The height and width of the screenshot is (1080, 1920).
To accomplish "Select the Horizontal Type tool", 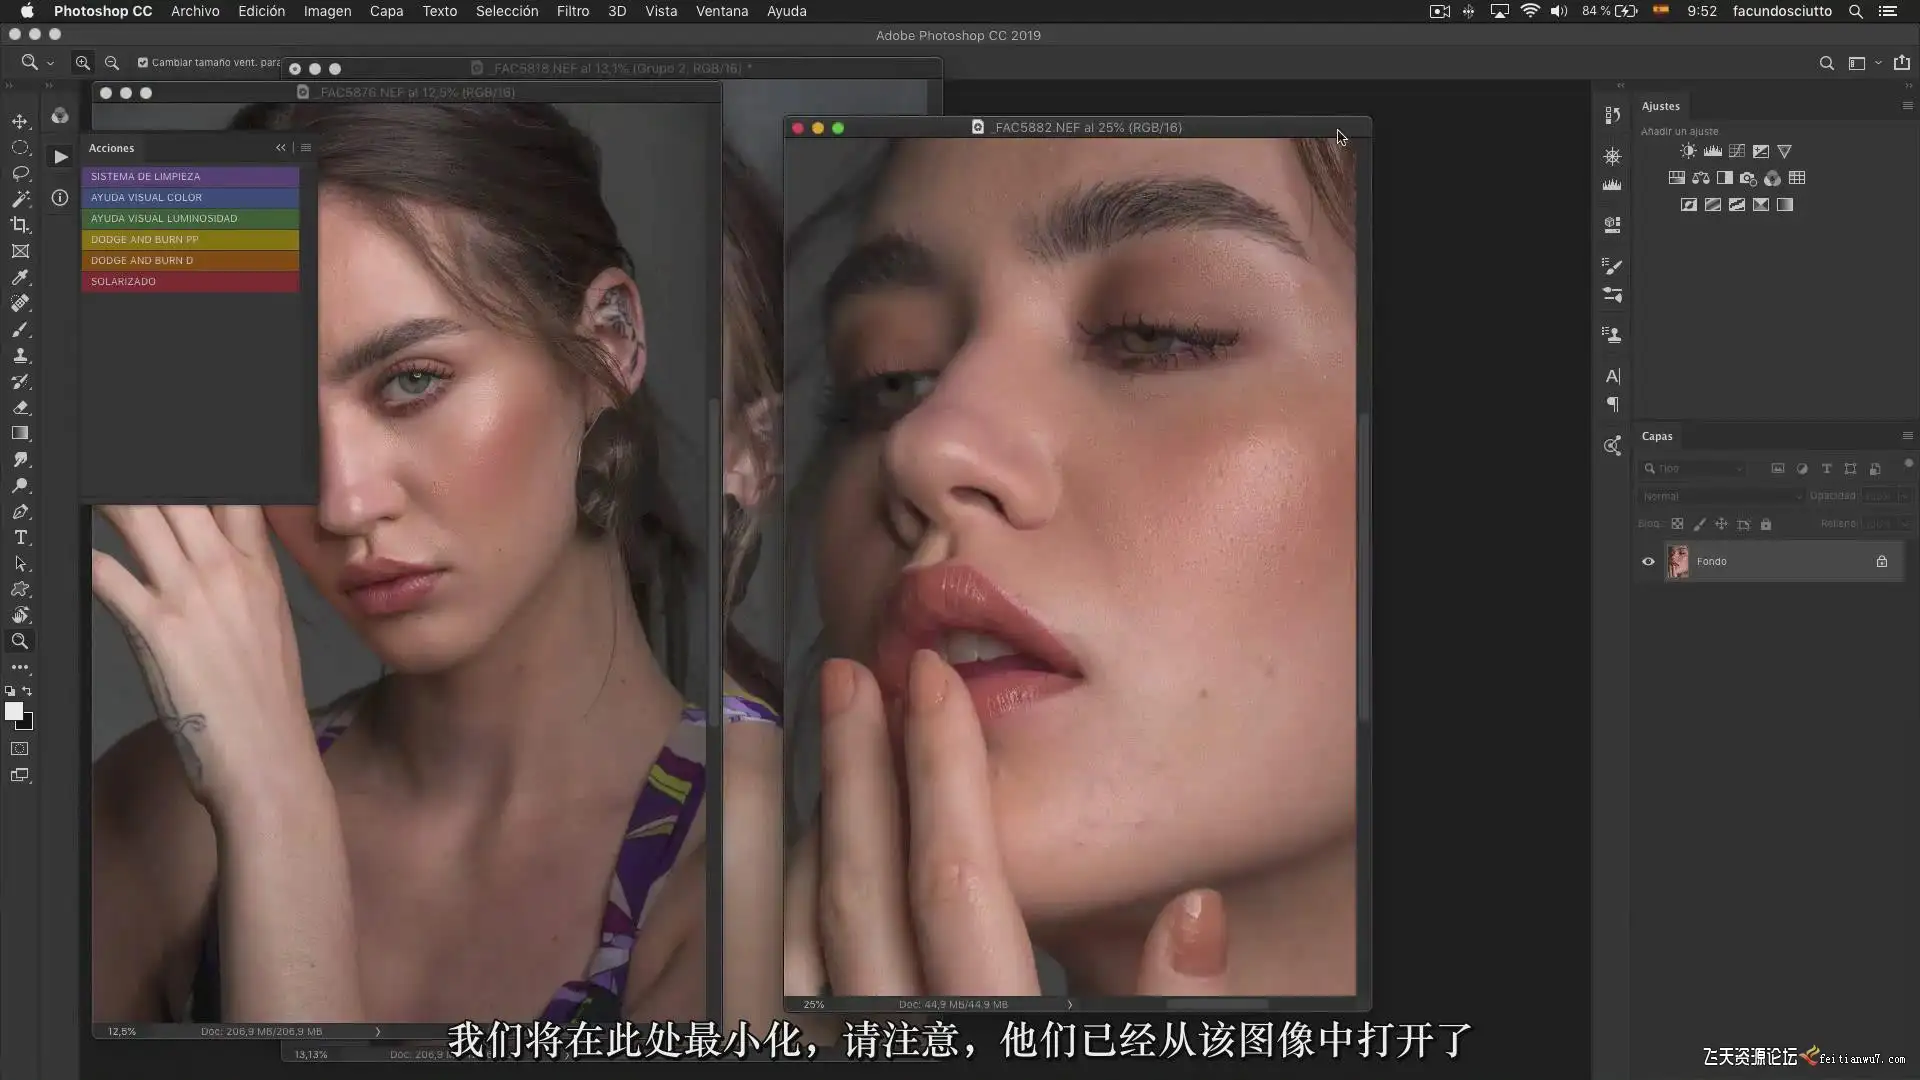I will point(20,537).
